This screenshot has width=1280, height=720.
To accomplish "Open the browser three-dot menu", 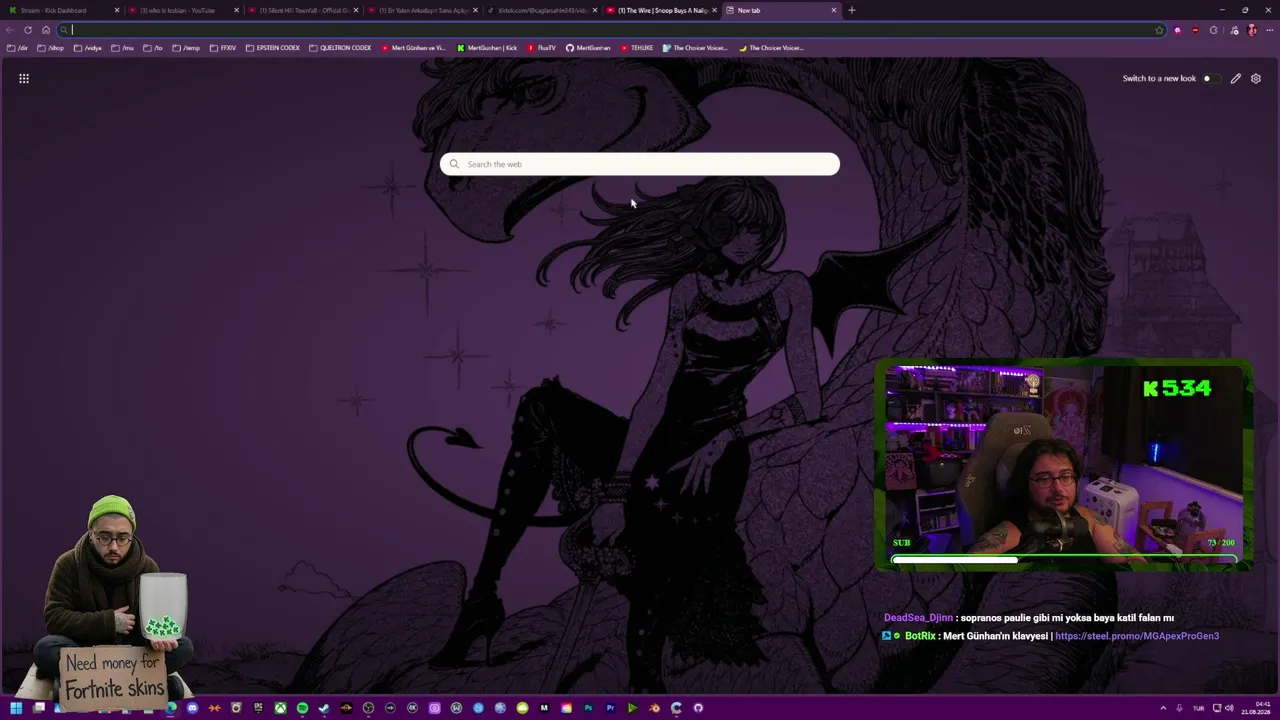I will pyautogui.click(x=1269, y=30).
